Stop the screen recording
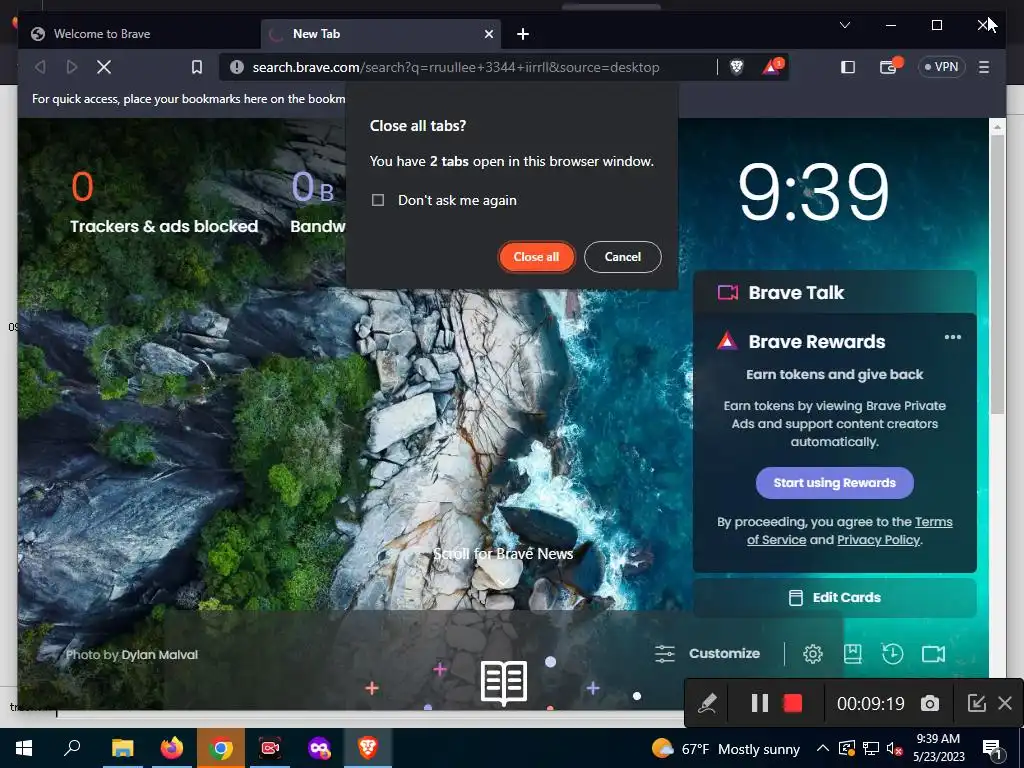Screen dimensions: 1024x768 [792, 703]
